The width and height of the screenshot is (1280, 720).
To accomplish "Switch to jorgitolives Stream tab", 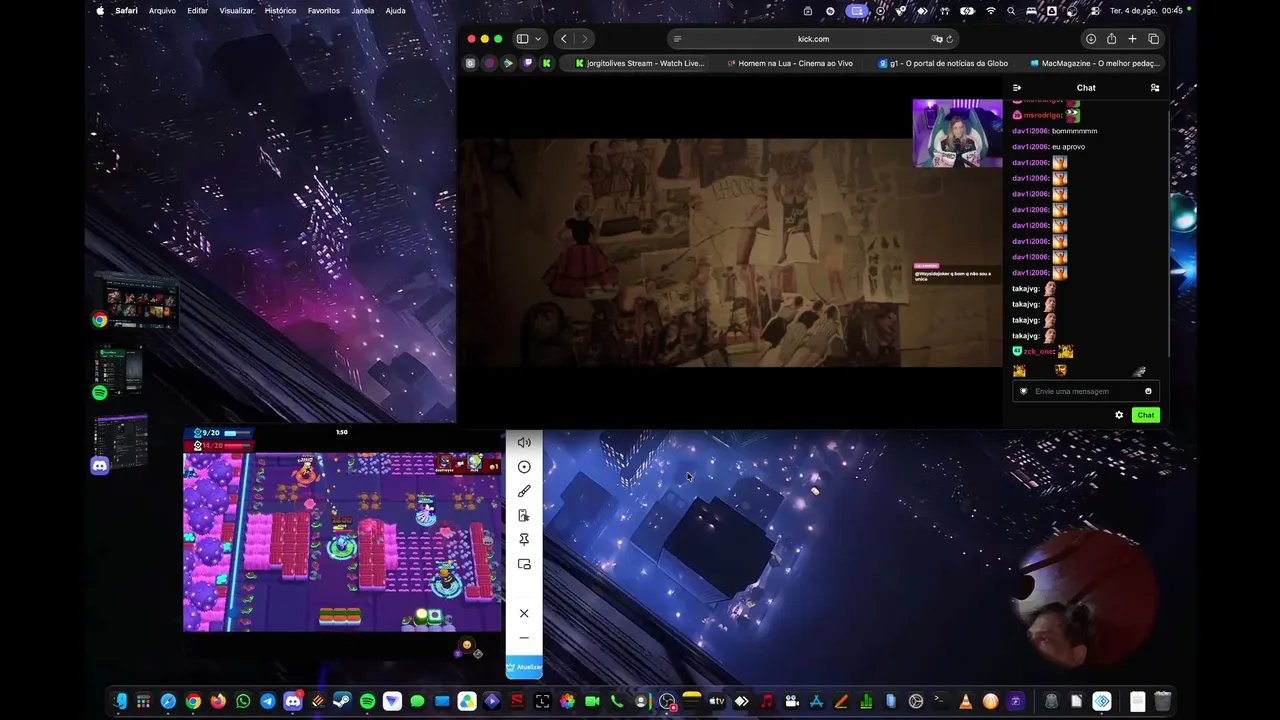I will pyautogui.click(x=639, y=63).
